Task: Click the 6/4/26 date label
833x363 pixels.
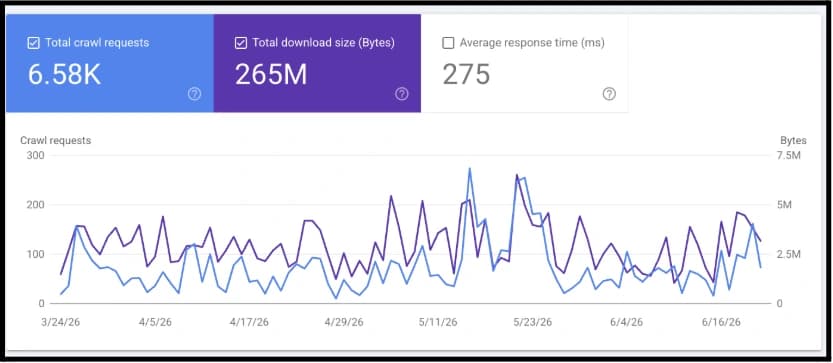Action: click(x=627, y=322)
